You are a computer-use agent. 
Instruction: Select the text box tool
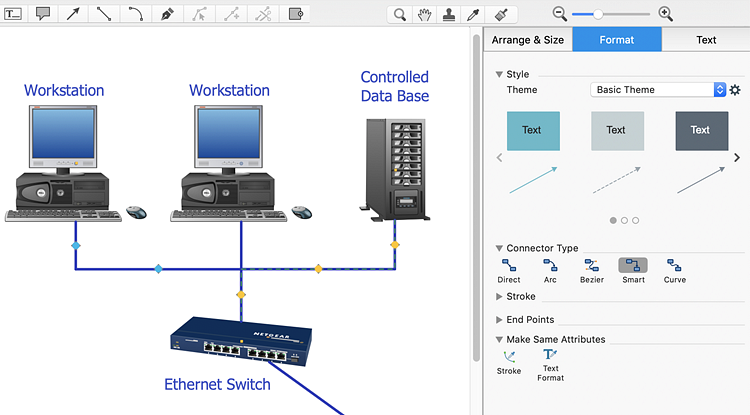[x=12, y=14]
